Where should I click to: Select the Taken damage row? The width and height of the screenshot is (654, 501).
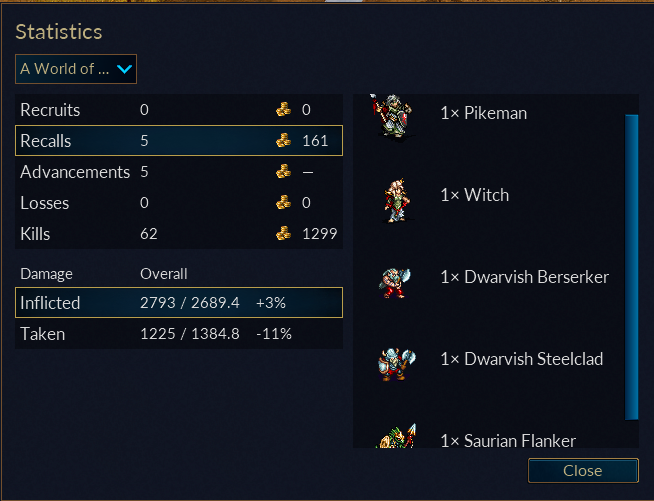[x=179, y=334]
